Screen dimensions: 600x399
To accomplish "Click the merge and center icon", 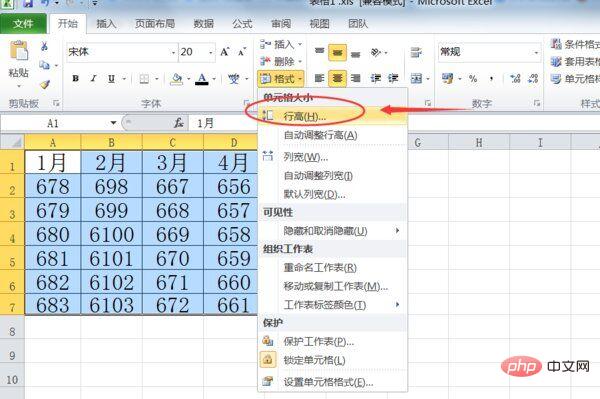I will pos(416,79).
